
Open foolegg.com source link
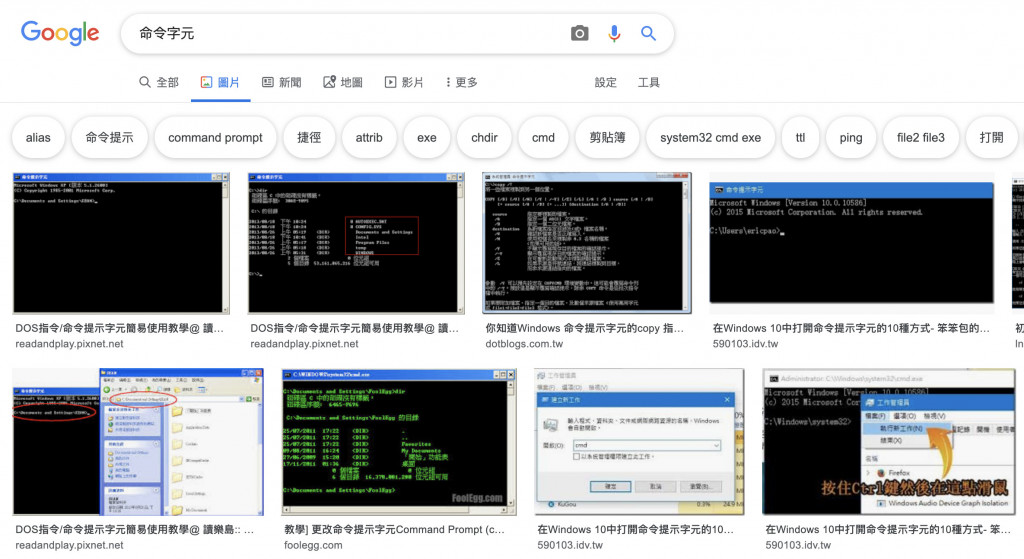(313, 545)
